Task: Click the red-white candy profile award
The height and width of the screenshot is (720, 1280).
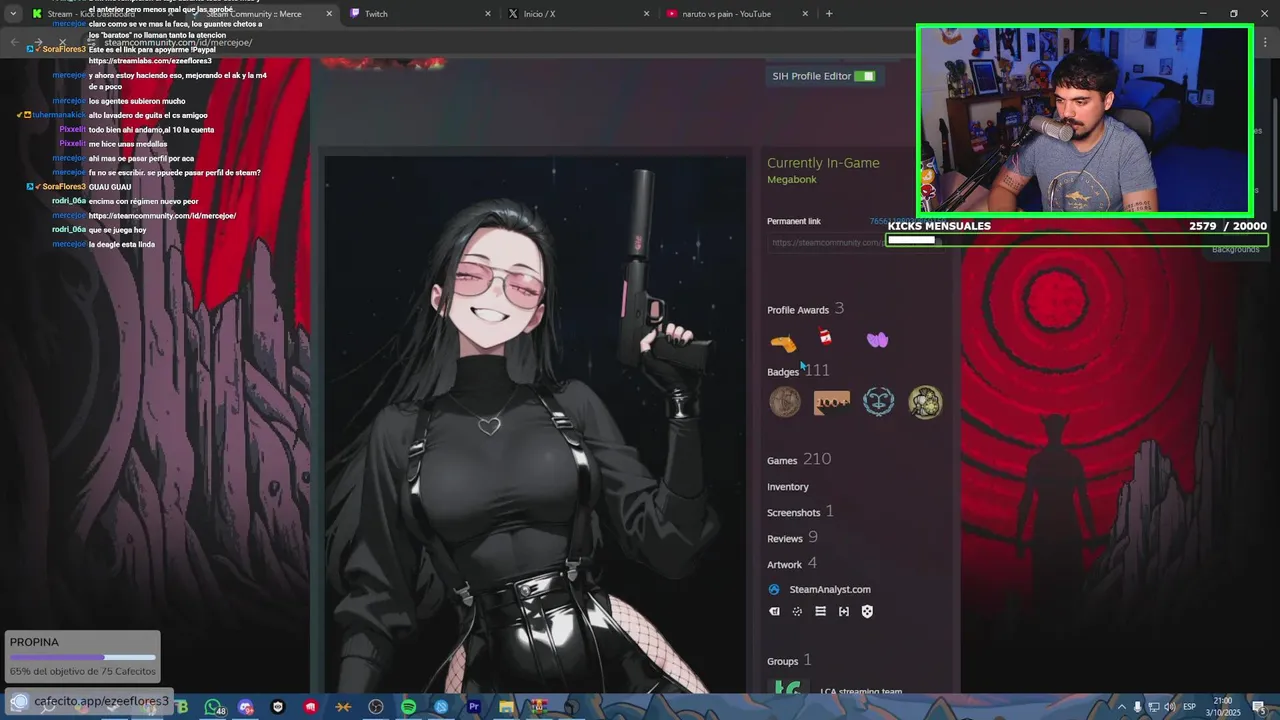Action: point(825,337)
